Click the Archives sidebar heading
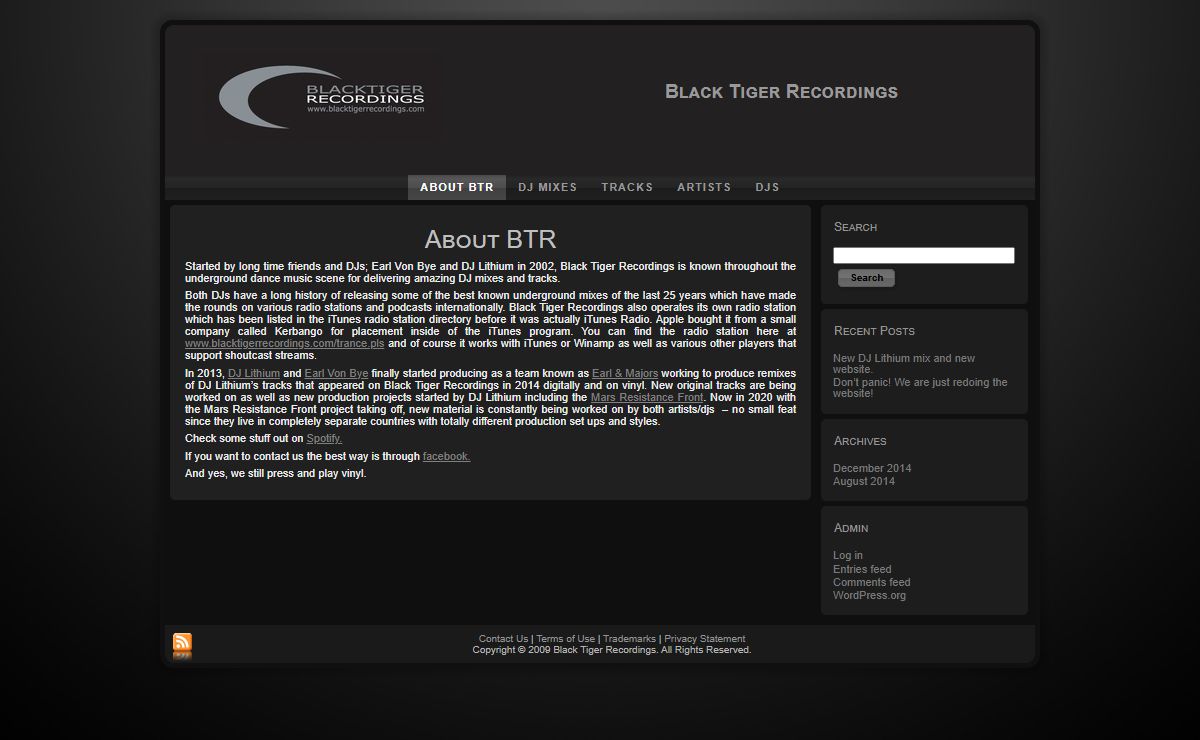This screenshot has height=740, width=1200. click(x=860, y=441)
